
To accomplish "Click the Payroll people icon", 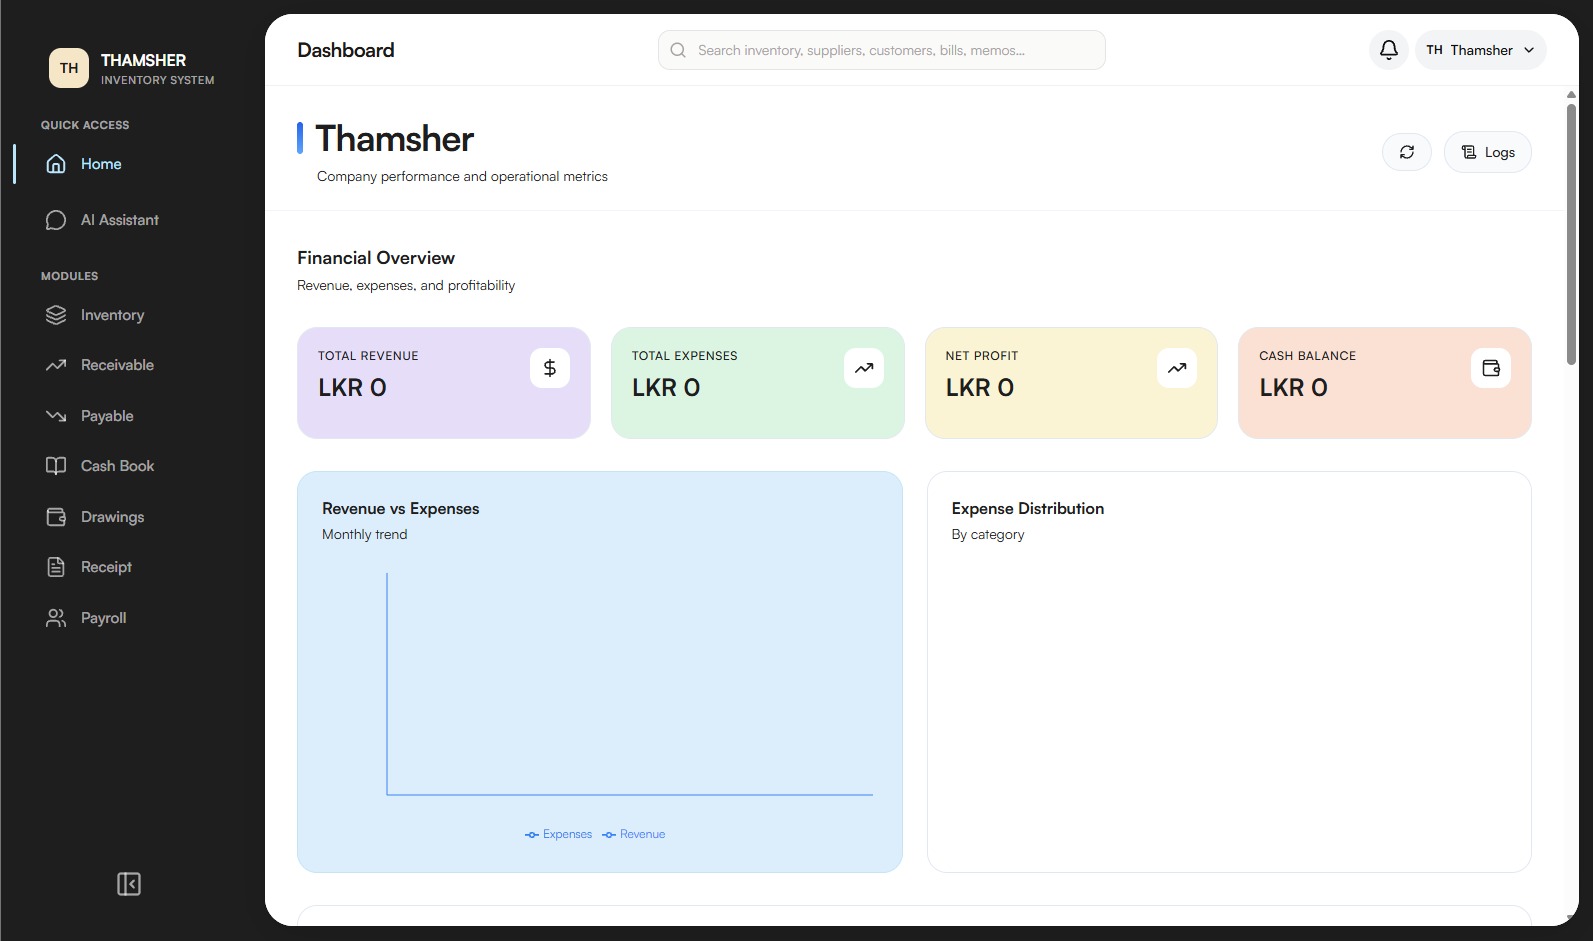I will pos(56,618).
